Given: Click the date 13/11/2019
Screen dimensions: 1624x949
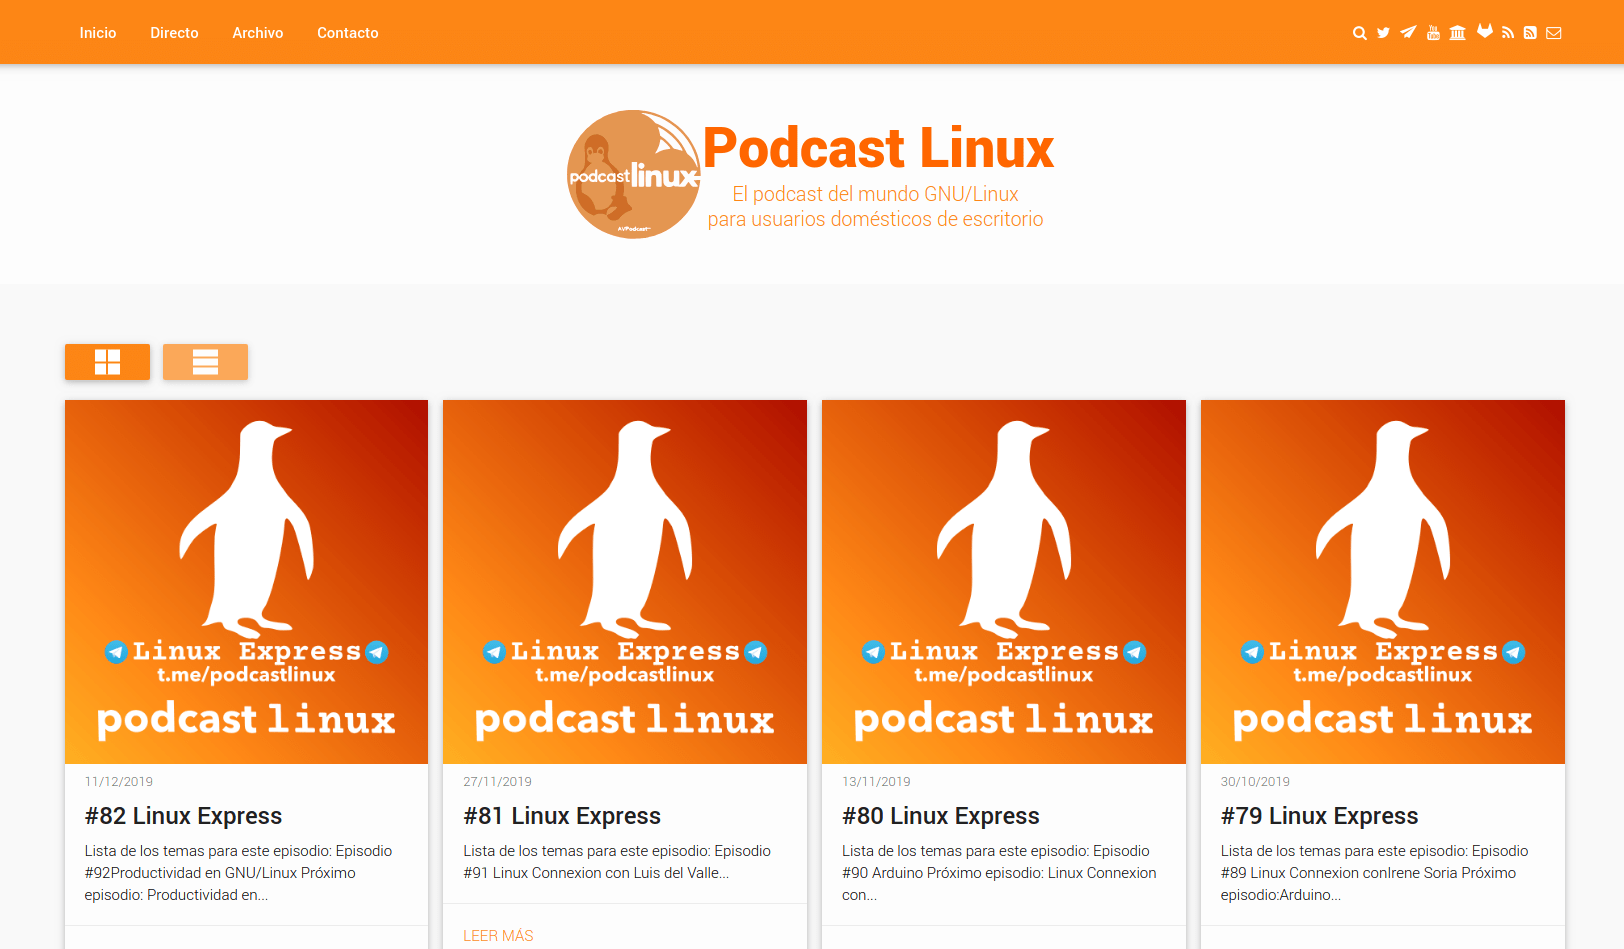Looking at the screenshot, I should 876,782.
